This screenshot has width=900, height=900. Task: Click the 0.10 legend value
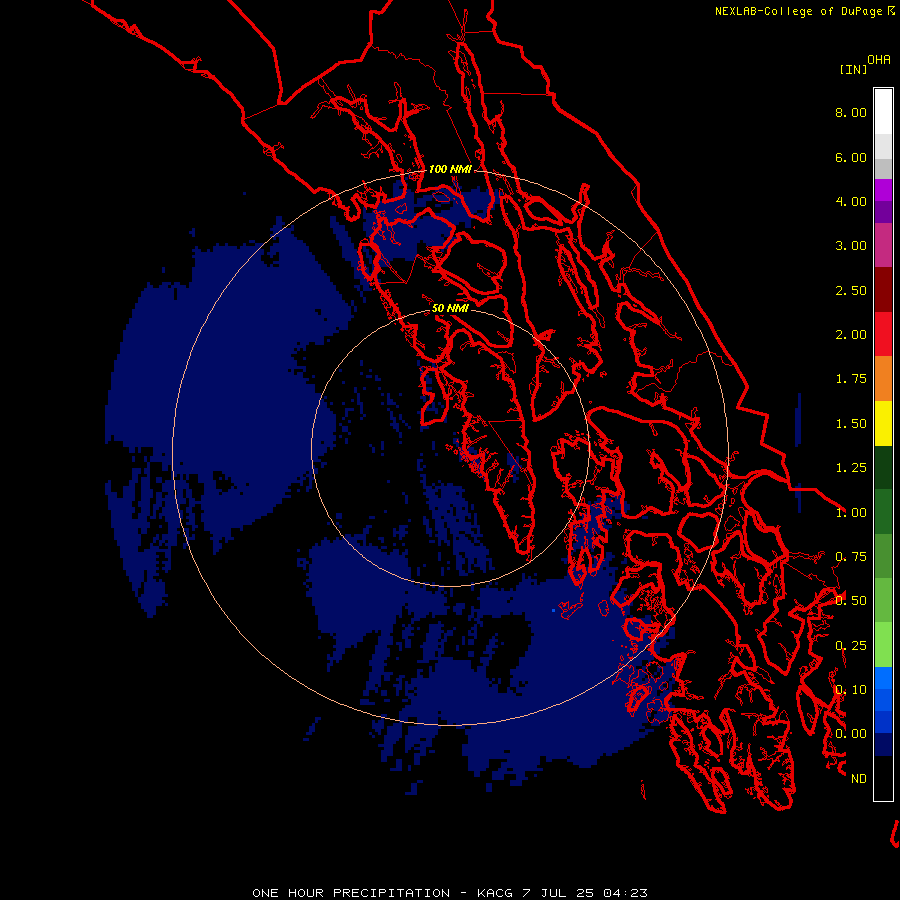[851, 690]
